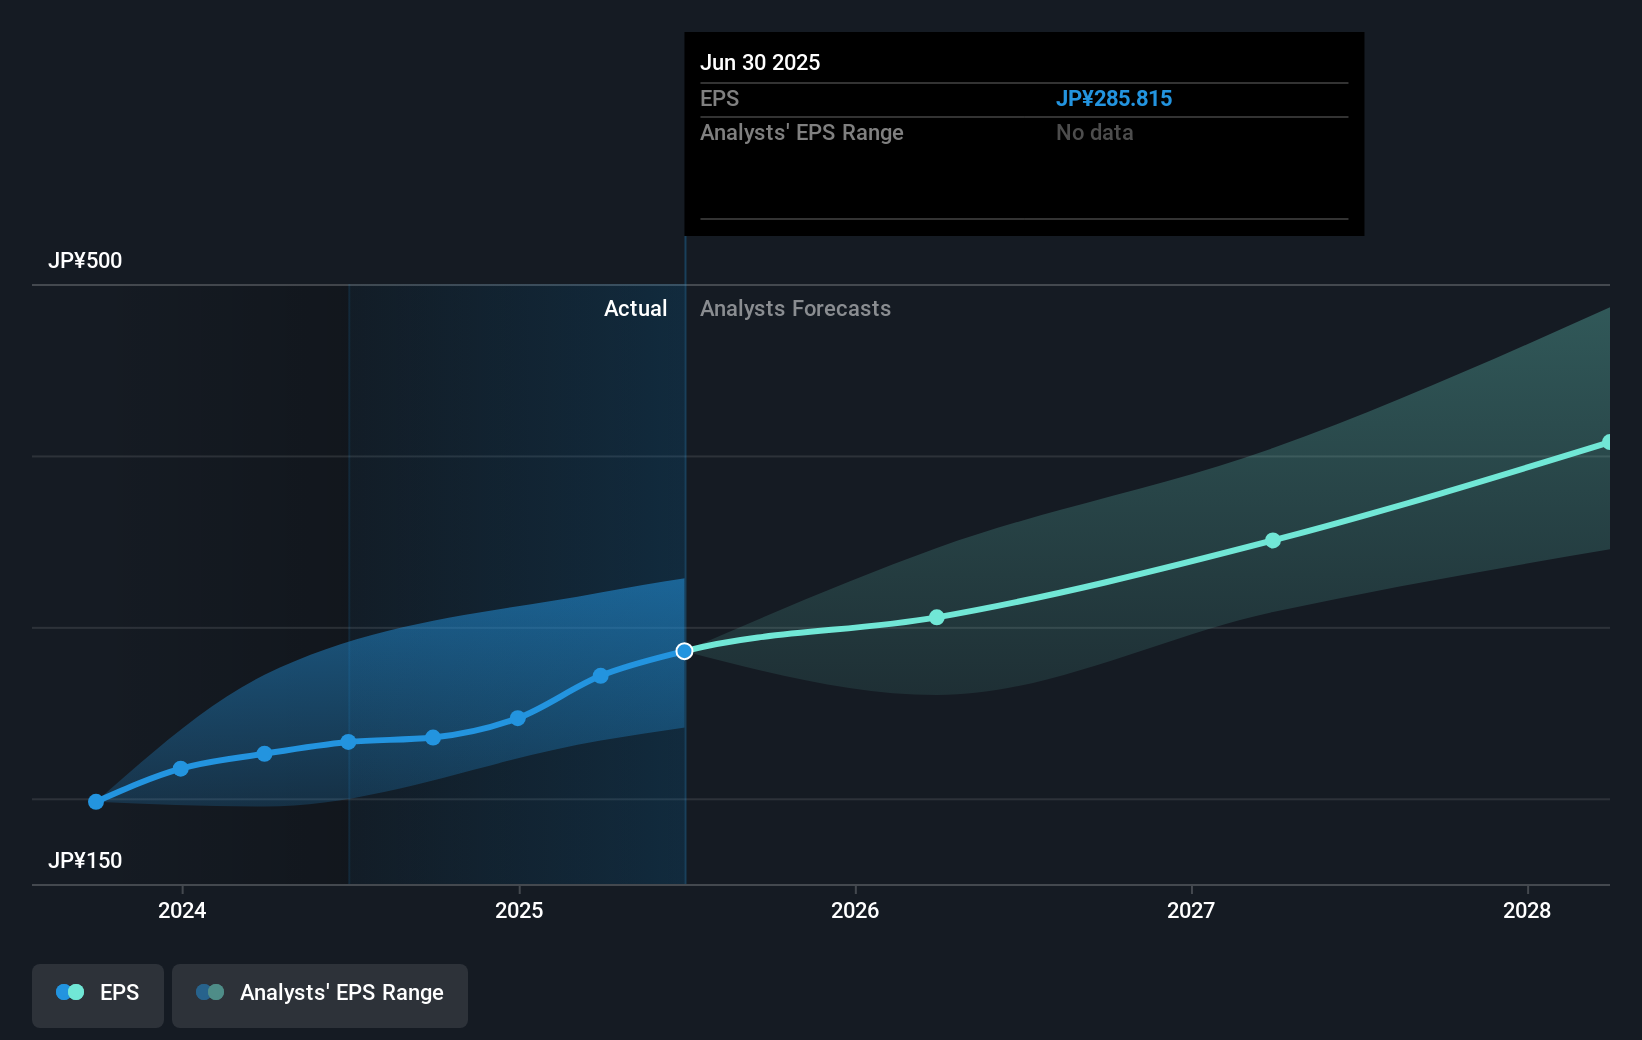Screen dimensions: 1642x1040
Task: Select the mid-2024 EPS data point
Action: [347, 742]
